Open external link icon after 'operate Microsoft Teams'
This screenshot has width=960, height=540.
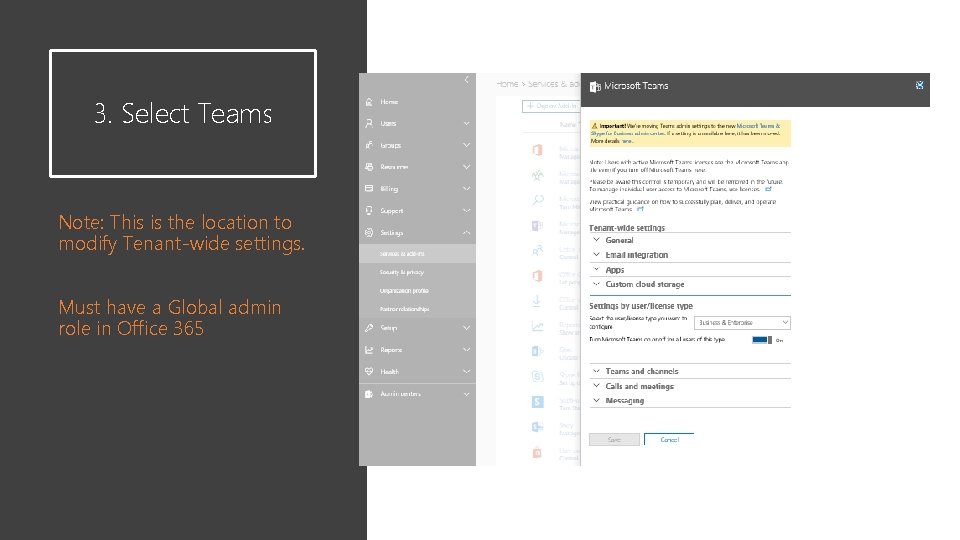pos(640,209)
